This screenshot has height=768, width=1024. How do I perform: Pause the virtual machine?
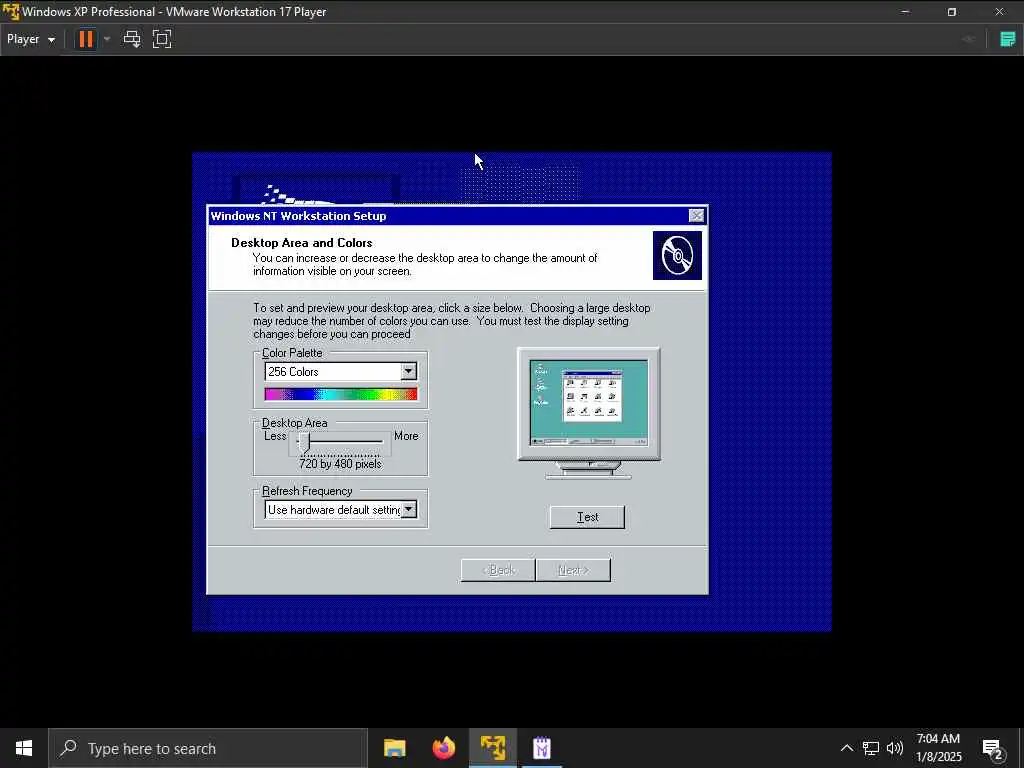(86, 39)
